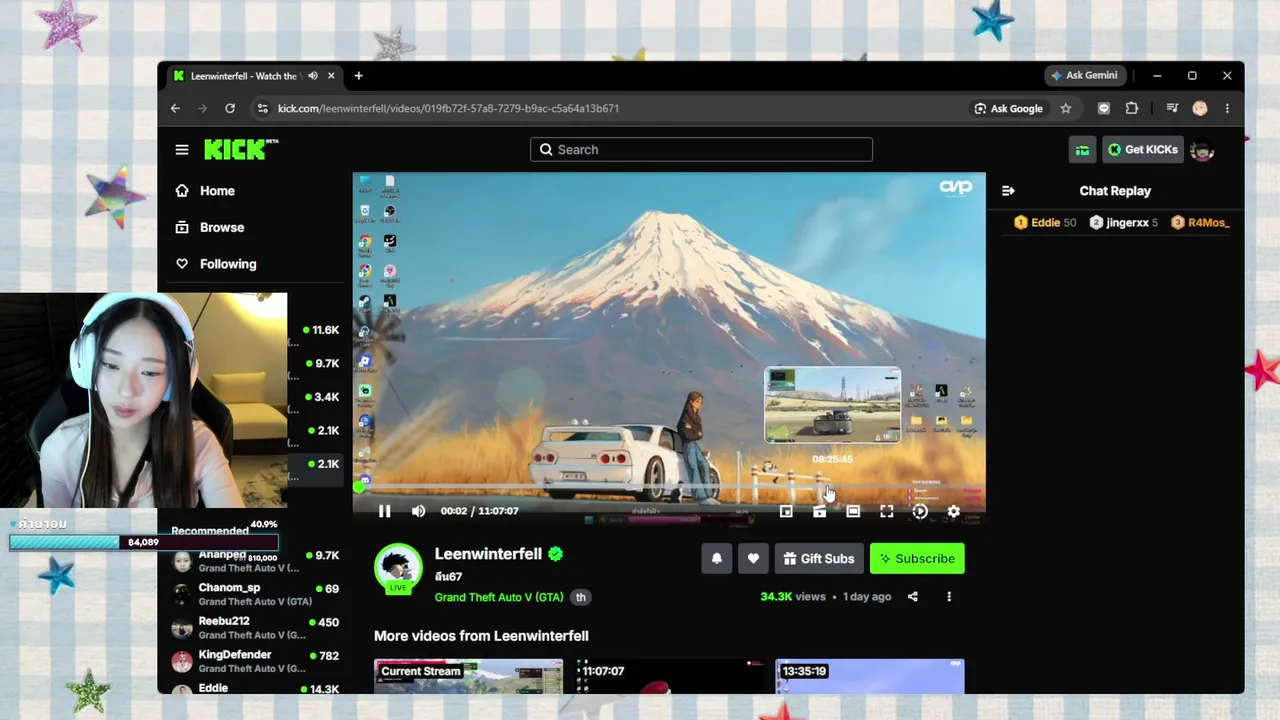Go back with the browser back arrow

tap(176, 108)
